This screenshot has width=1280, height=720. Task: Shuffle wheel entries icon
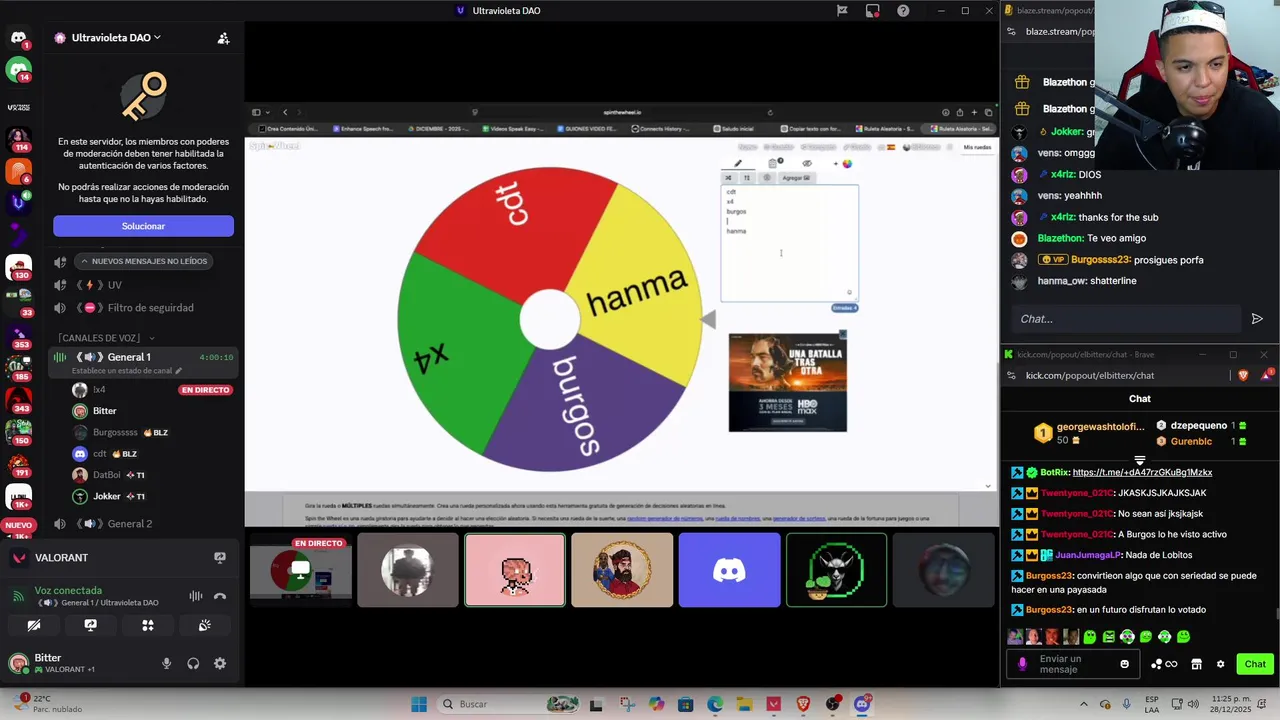[728, 178]
